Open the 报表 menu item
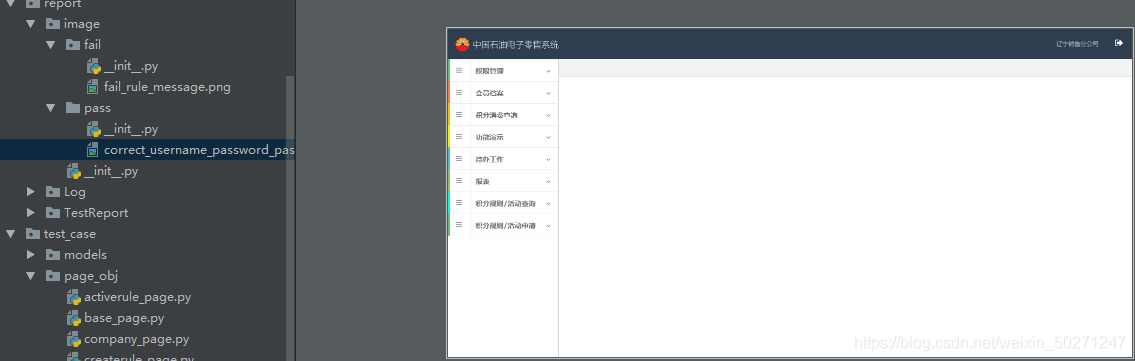 click(x=504, y=181)
